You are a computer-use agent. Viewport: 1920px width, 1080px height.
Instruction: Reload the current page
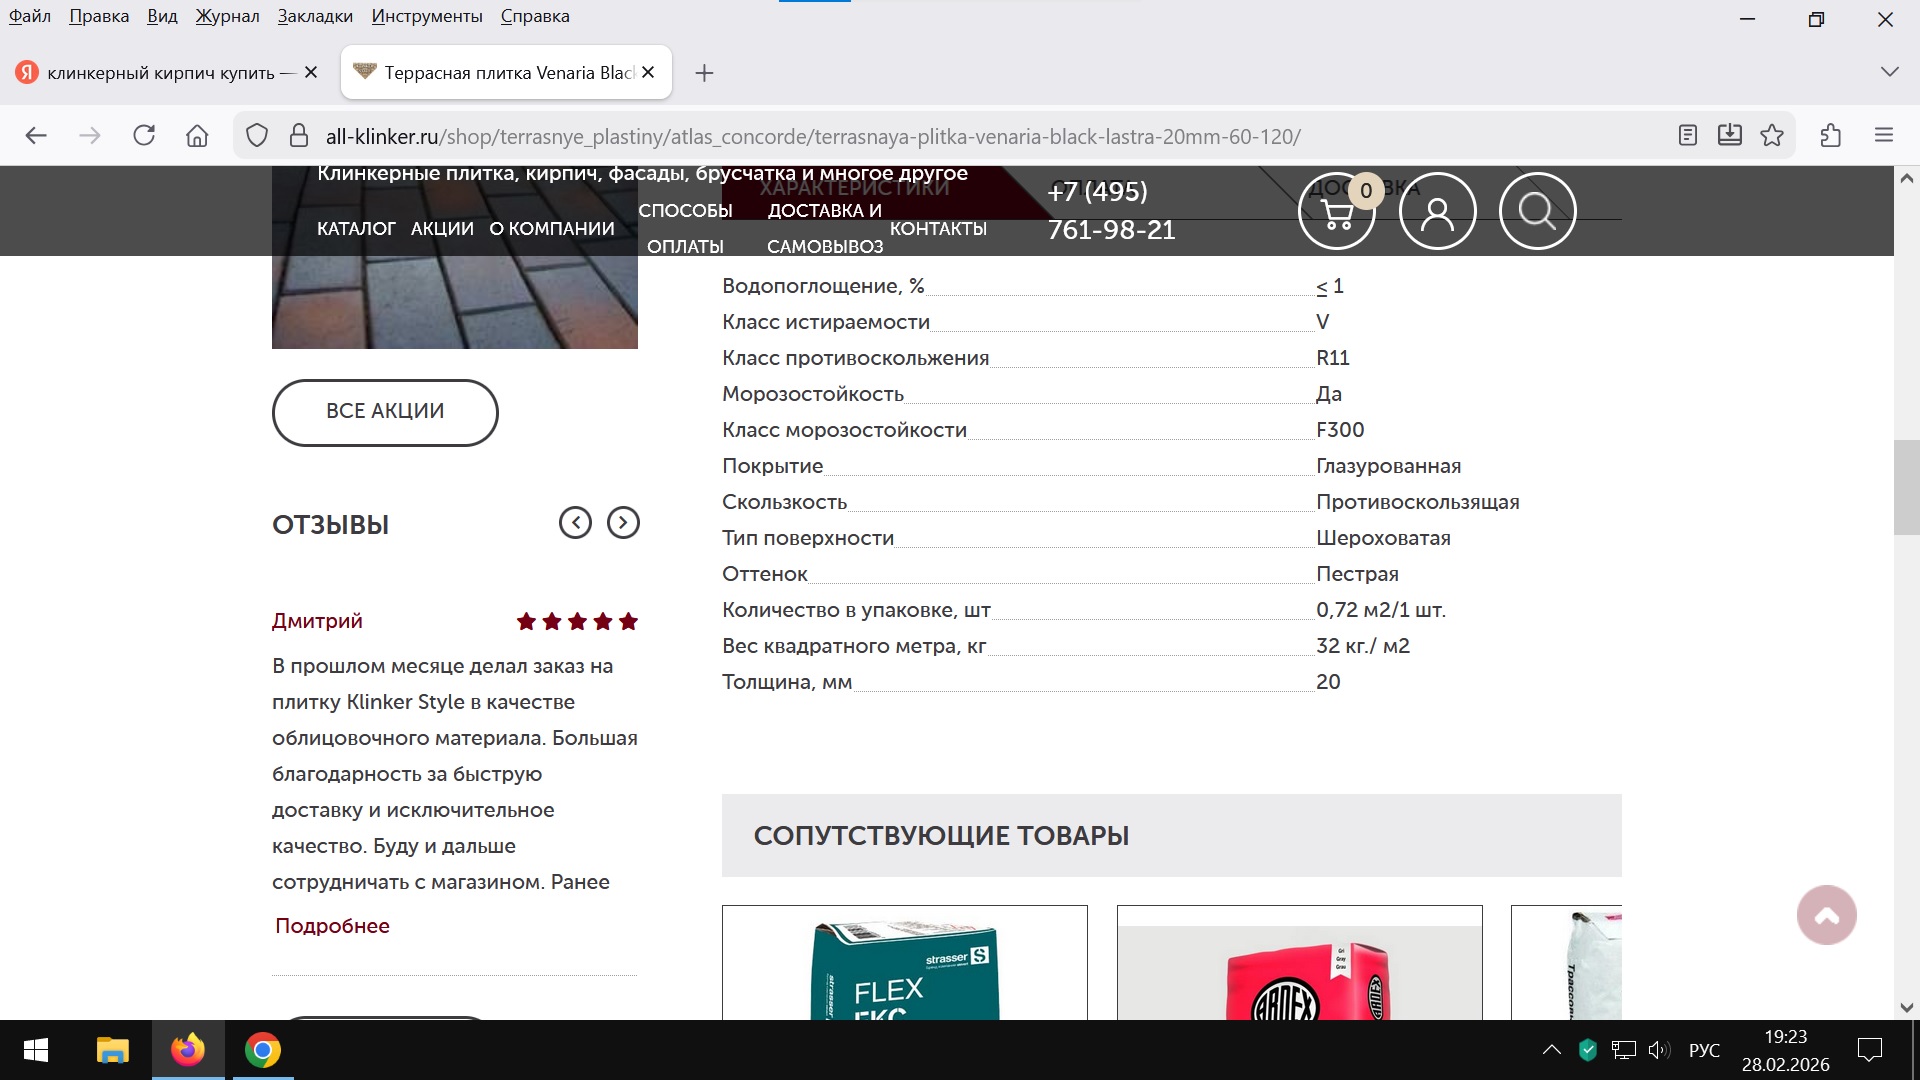tap(144, 136)
